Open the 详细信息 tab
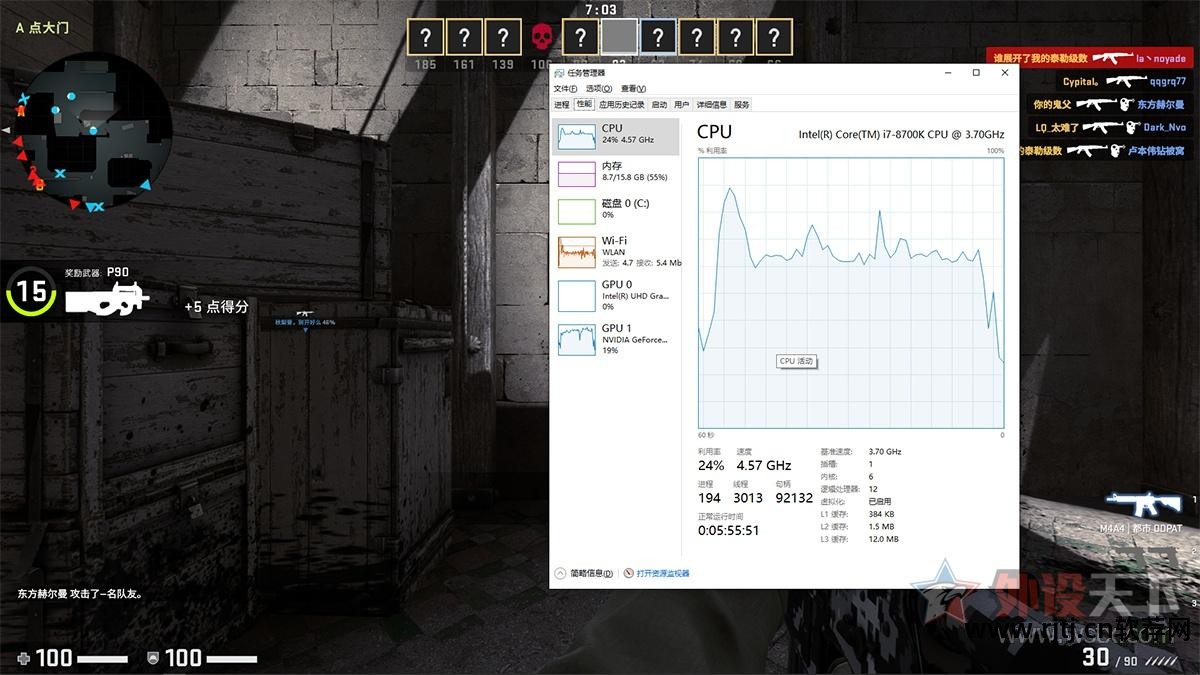The height and width of the screenshot is (675, 1200). click(712, 104)
